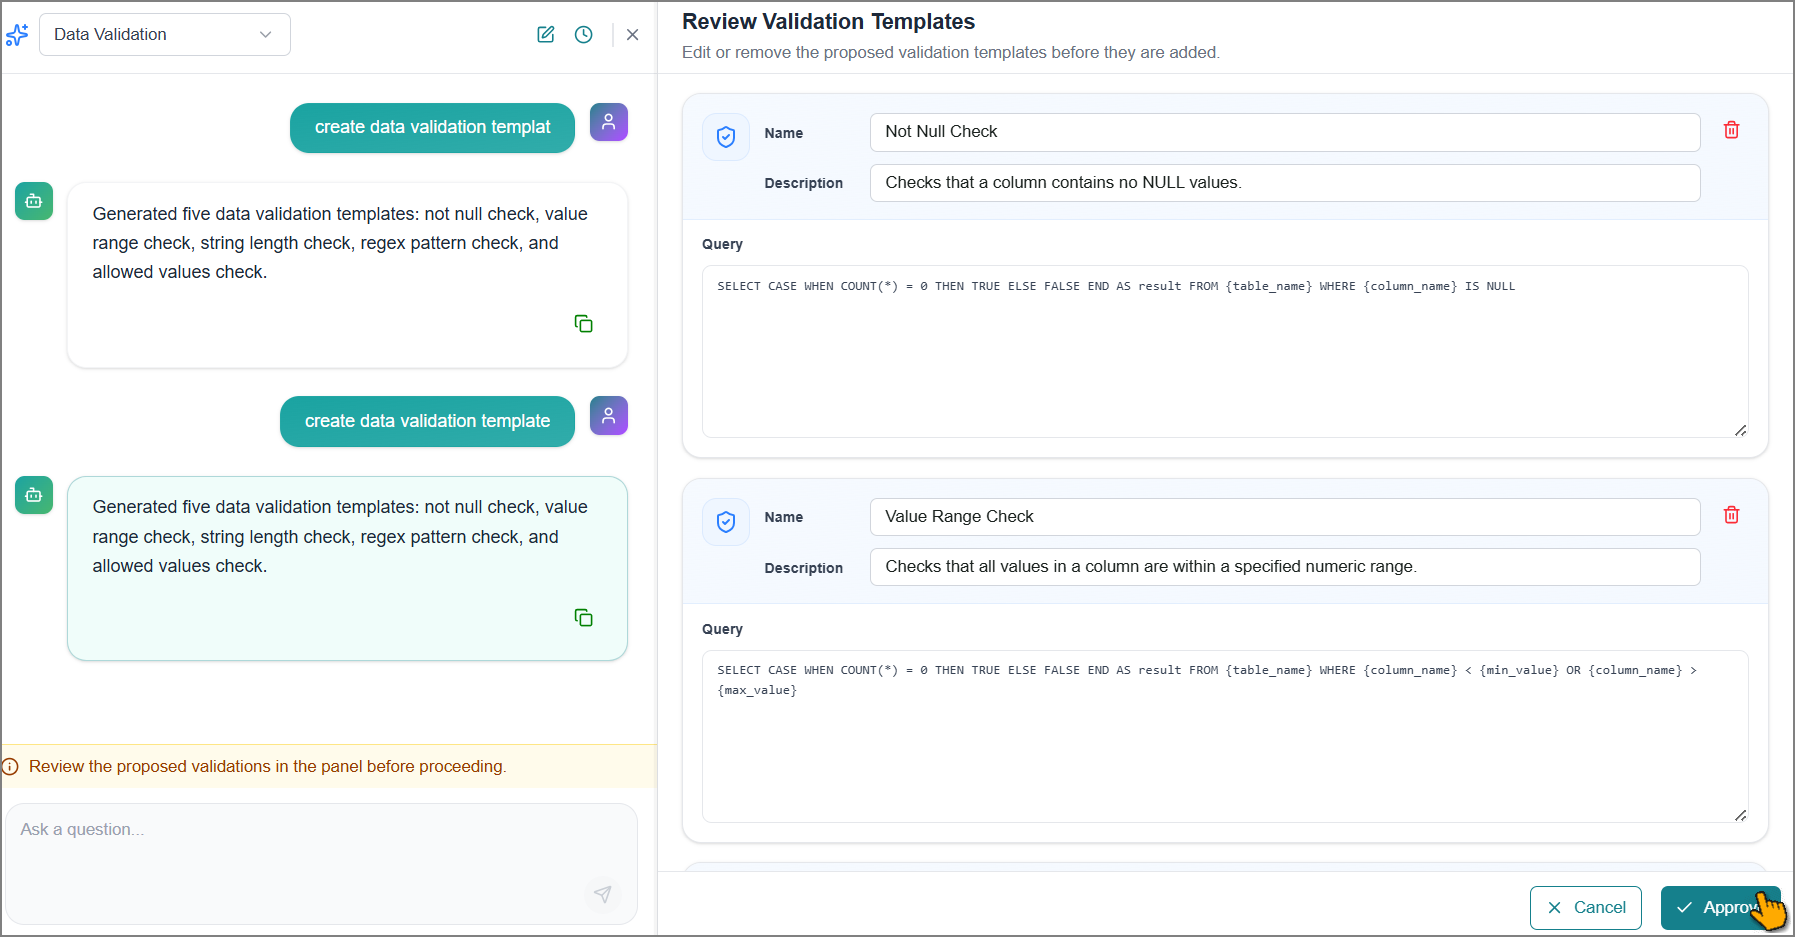Cancel the validation template review

click(1586, 908)
